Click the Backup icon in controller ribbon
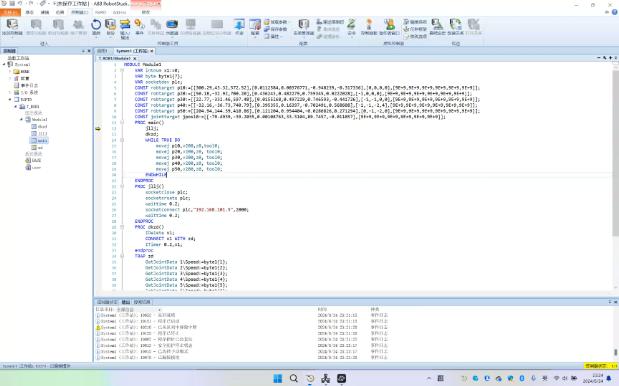The height and width of the screenshot is (386, 619). (x=110, y=25)
